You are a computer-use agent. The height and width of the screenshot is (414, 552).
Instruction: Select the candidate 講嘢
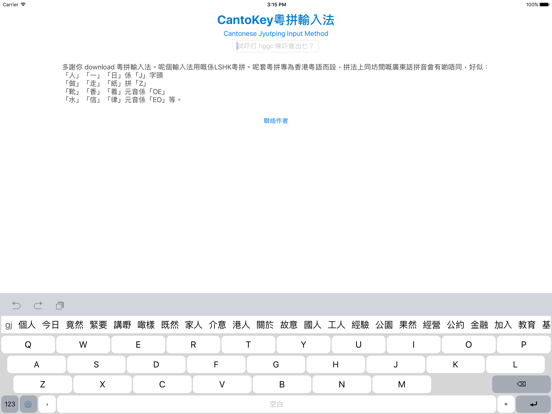click(122, 325)
